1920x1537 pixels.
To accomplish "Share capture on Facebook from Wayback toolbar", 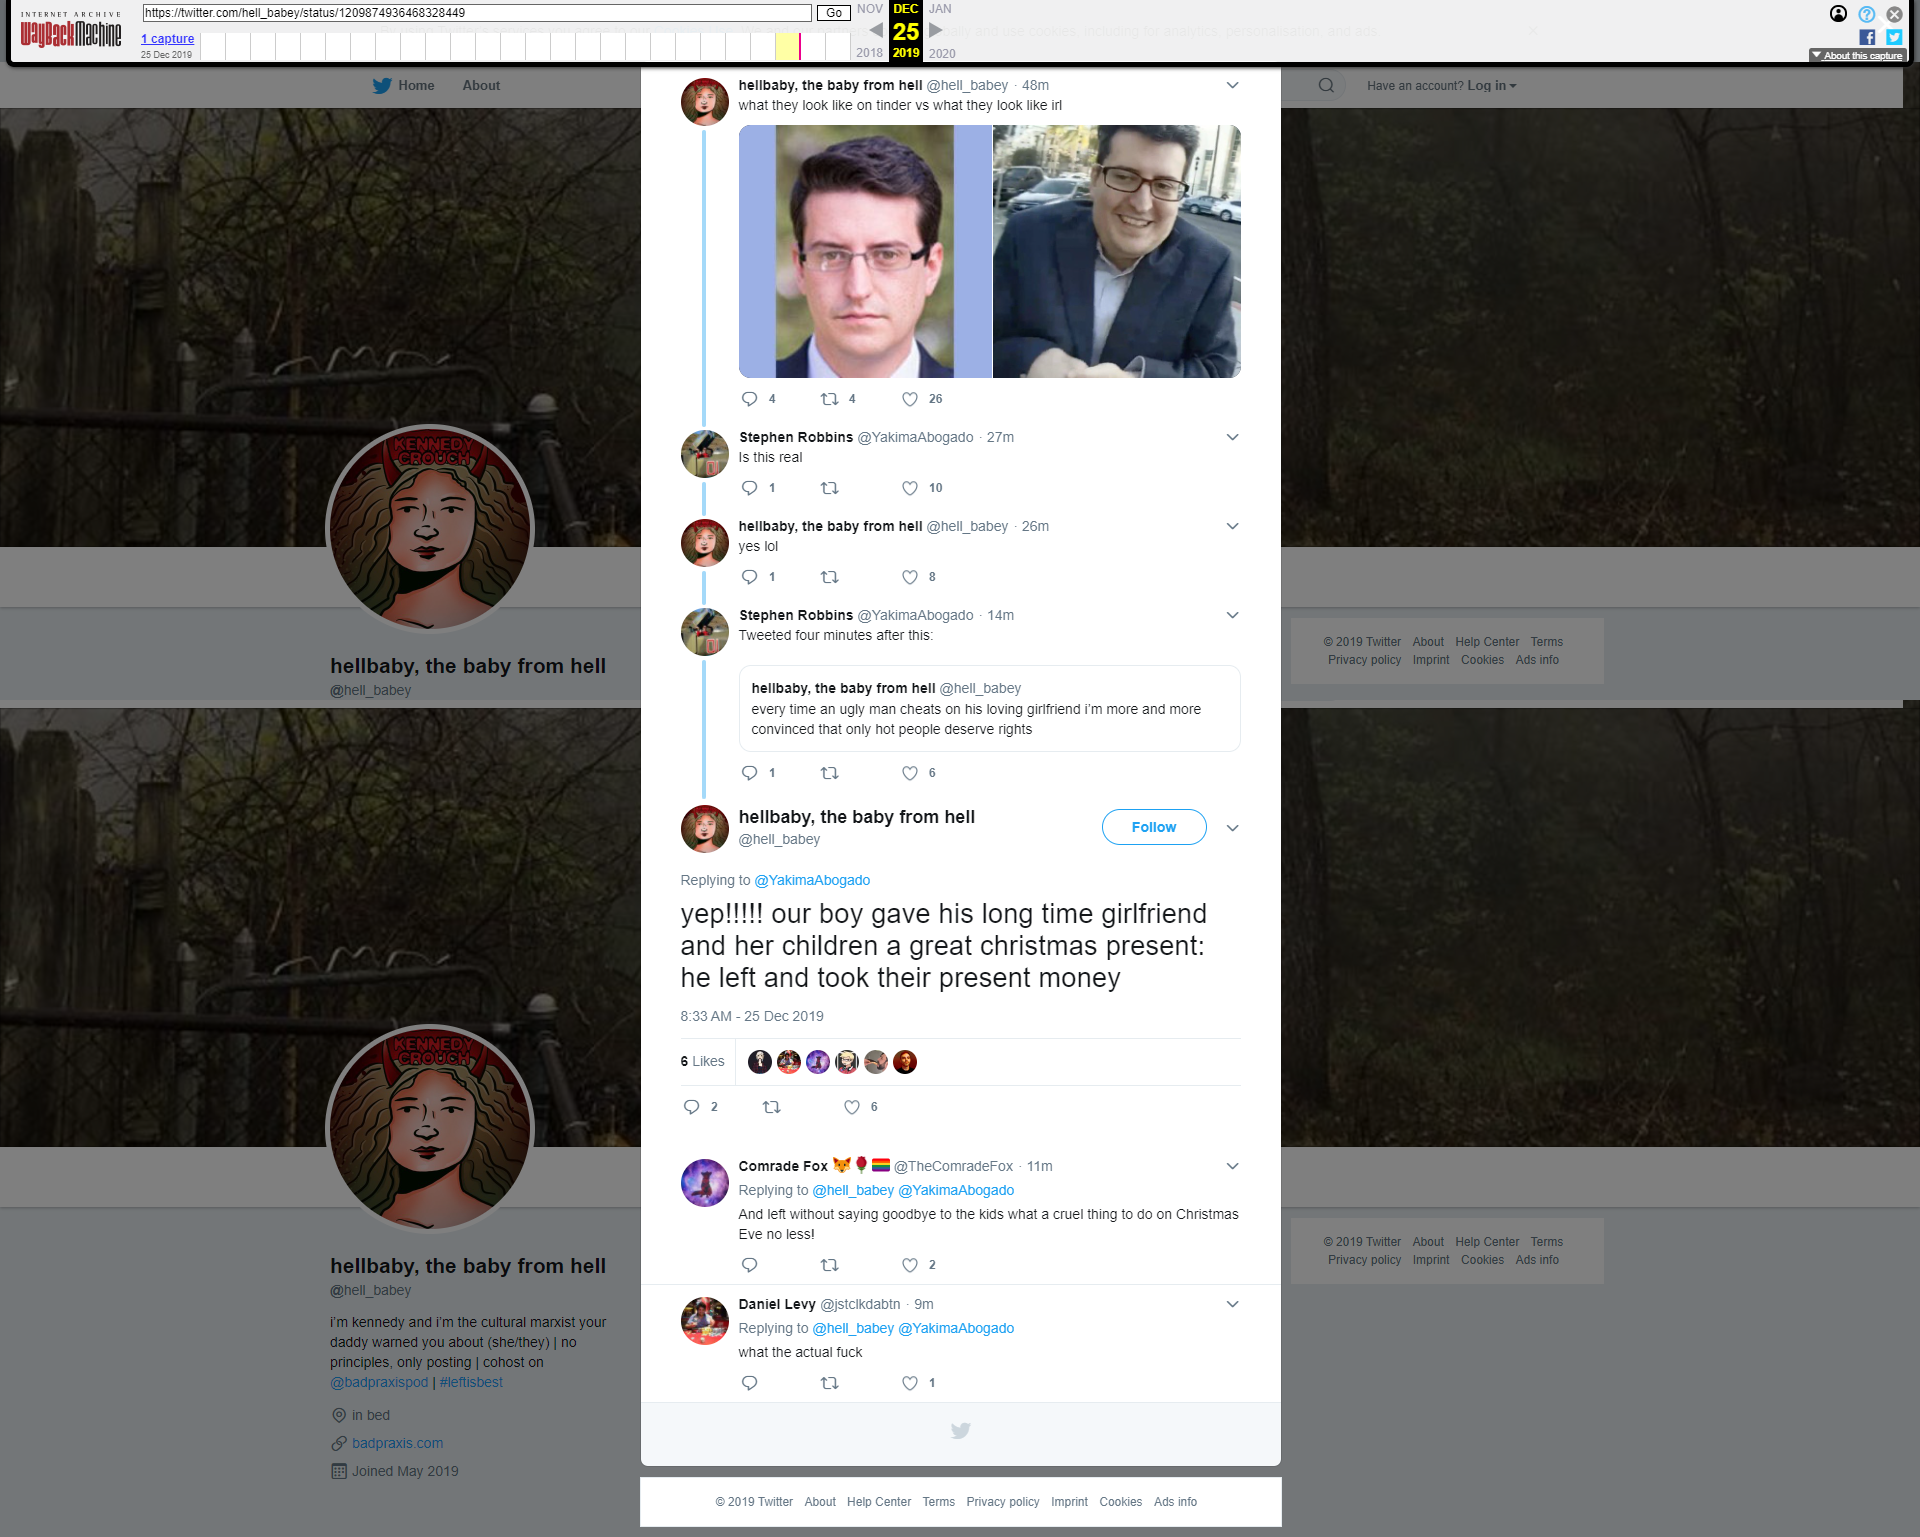I will click(x=1867, y=37).
